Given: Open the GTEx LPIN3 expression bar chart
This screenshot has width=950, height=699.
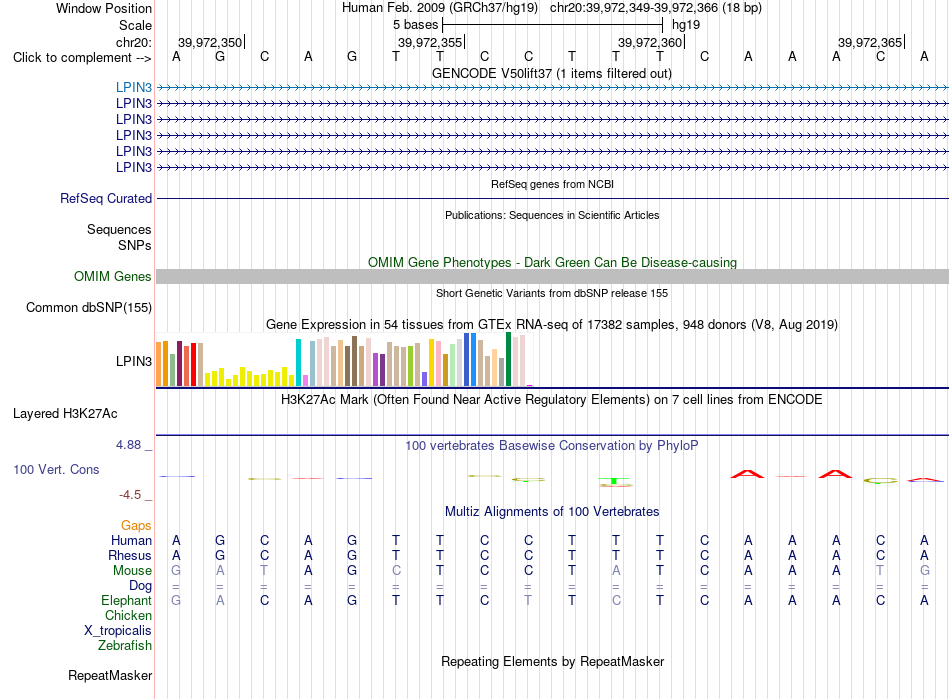Looking at the screenshot, I should (x=344, y=359).
